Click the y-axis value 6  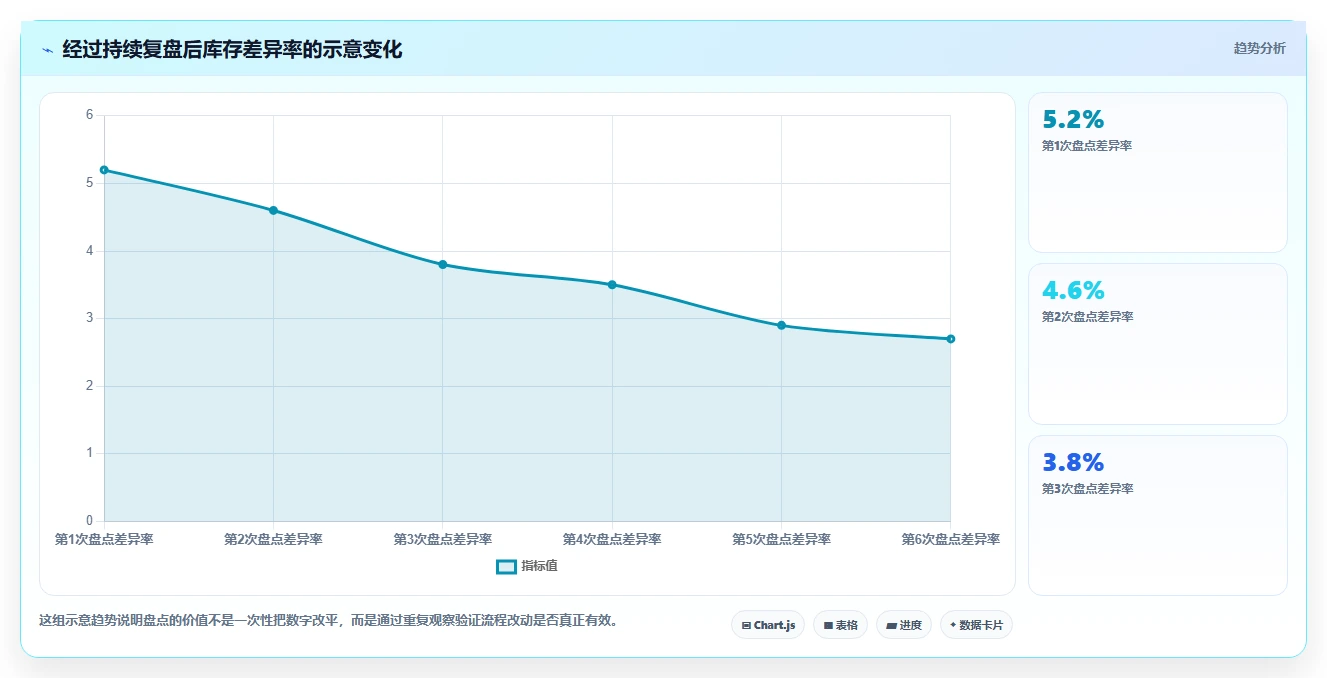coord(89,115)
